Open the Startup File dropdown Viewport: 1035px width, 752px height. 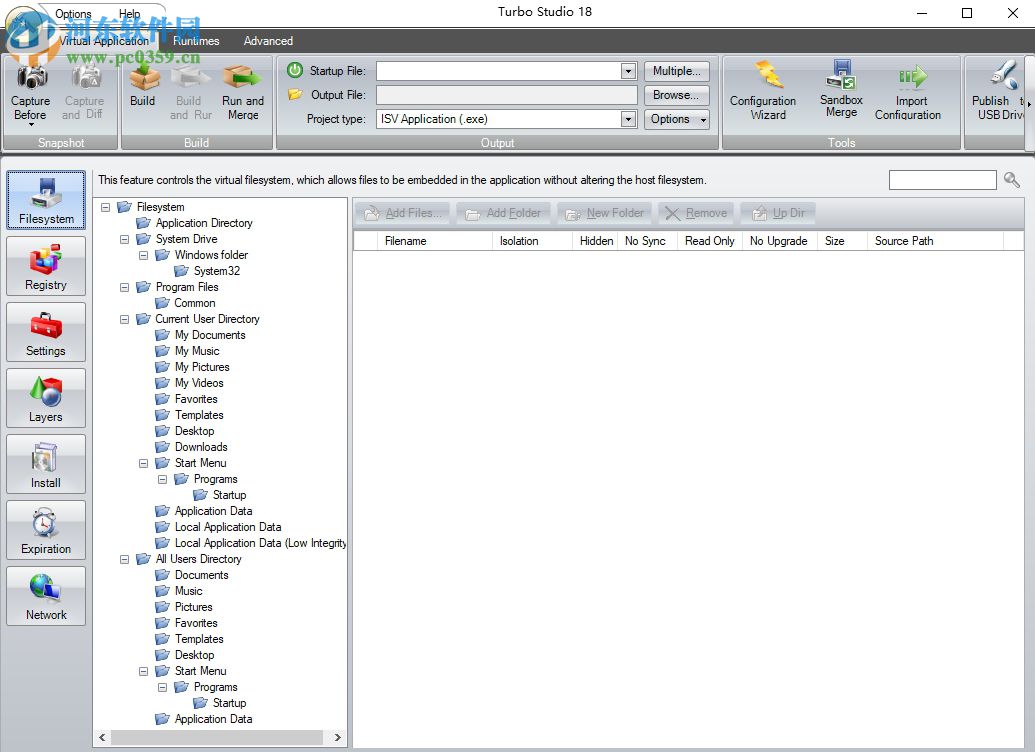[628, 71]
